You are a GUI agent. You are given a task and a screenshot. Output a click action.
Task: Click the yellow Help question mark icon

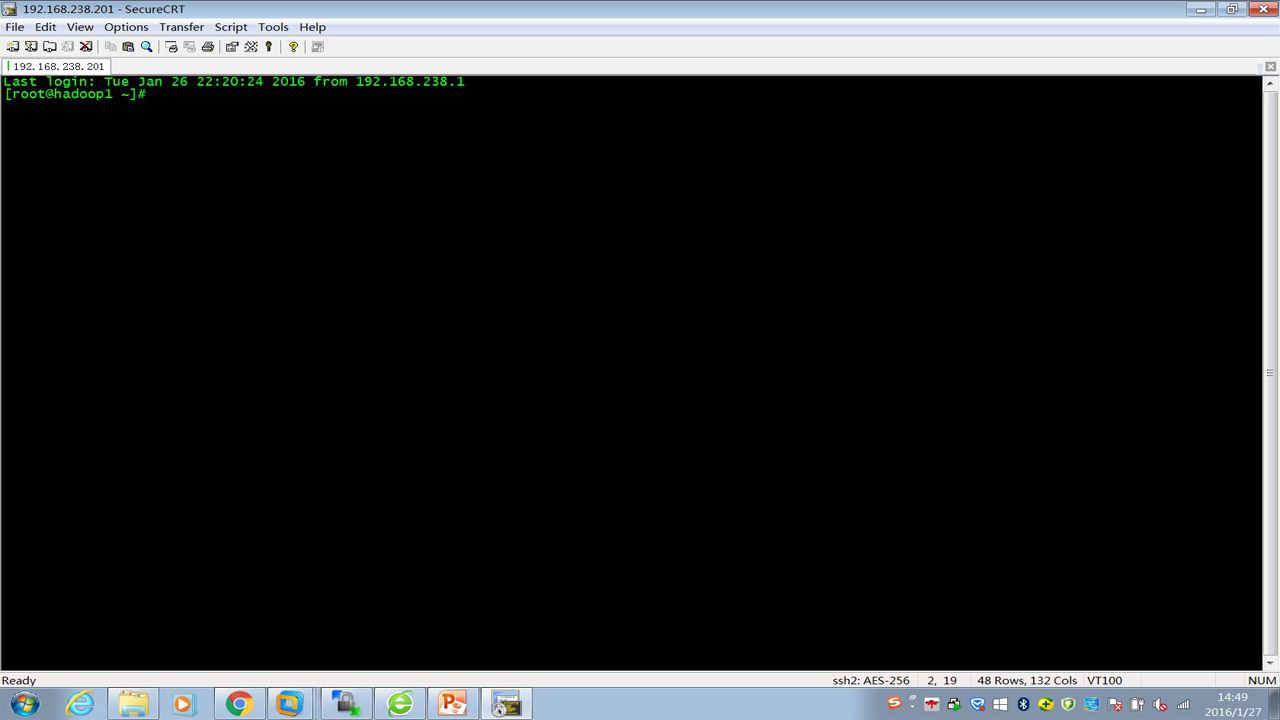click(293, 46)
